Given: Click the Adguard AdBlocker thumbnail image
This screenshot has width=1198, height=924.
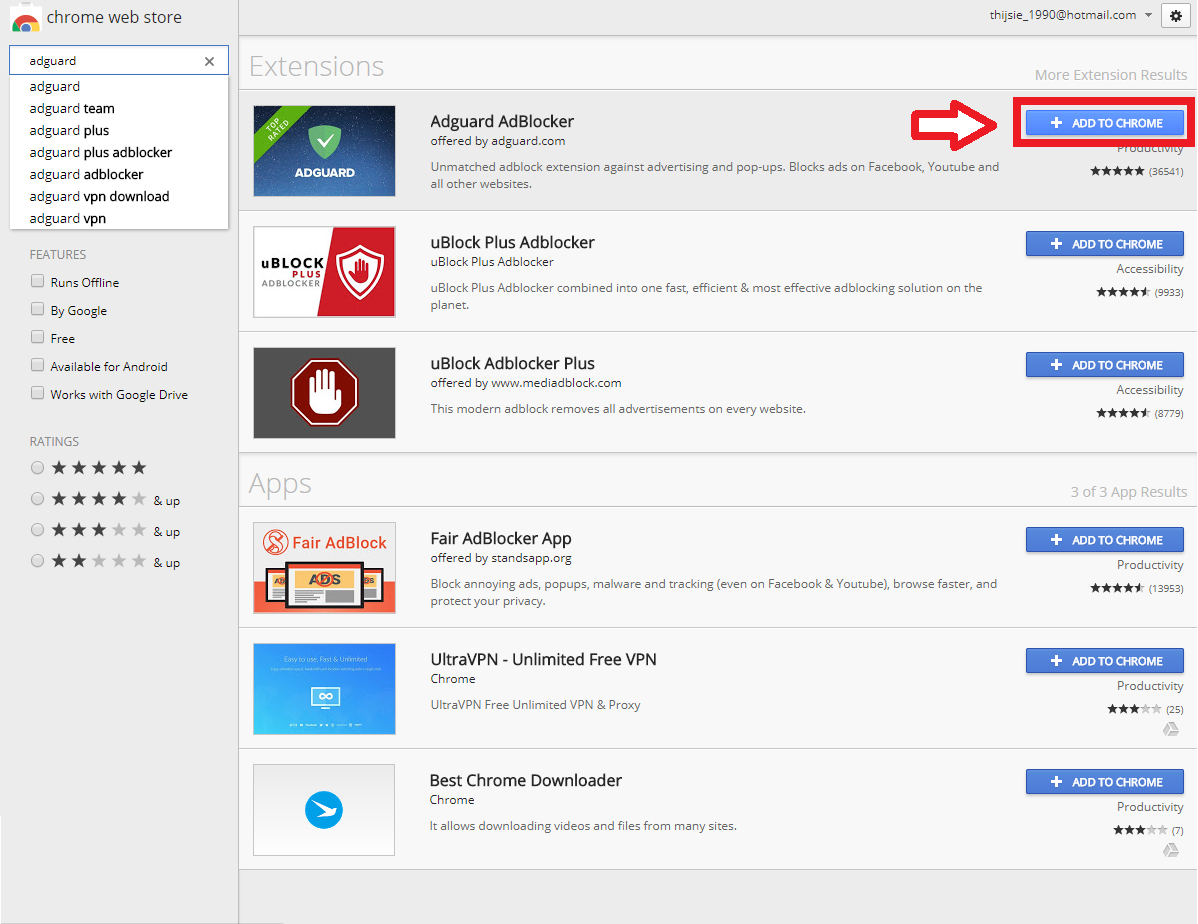Looking at the screenshot, I should pyautogui.click(x=325, y=151).
